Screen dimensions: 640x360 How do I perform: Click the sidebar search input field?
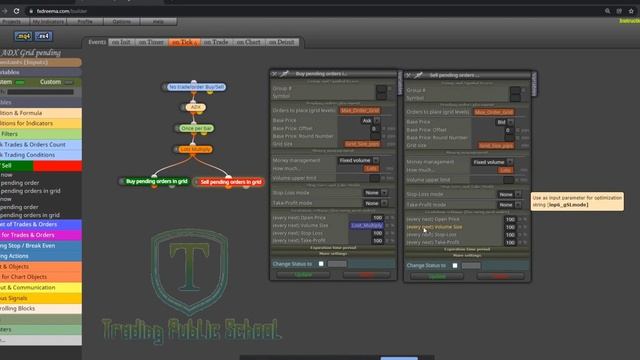(40, 93)
